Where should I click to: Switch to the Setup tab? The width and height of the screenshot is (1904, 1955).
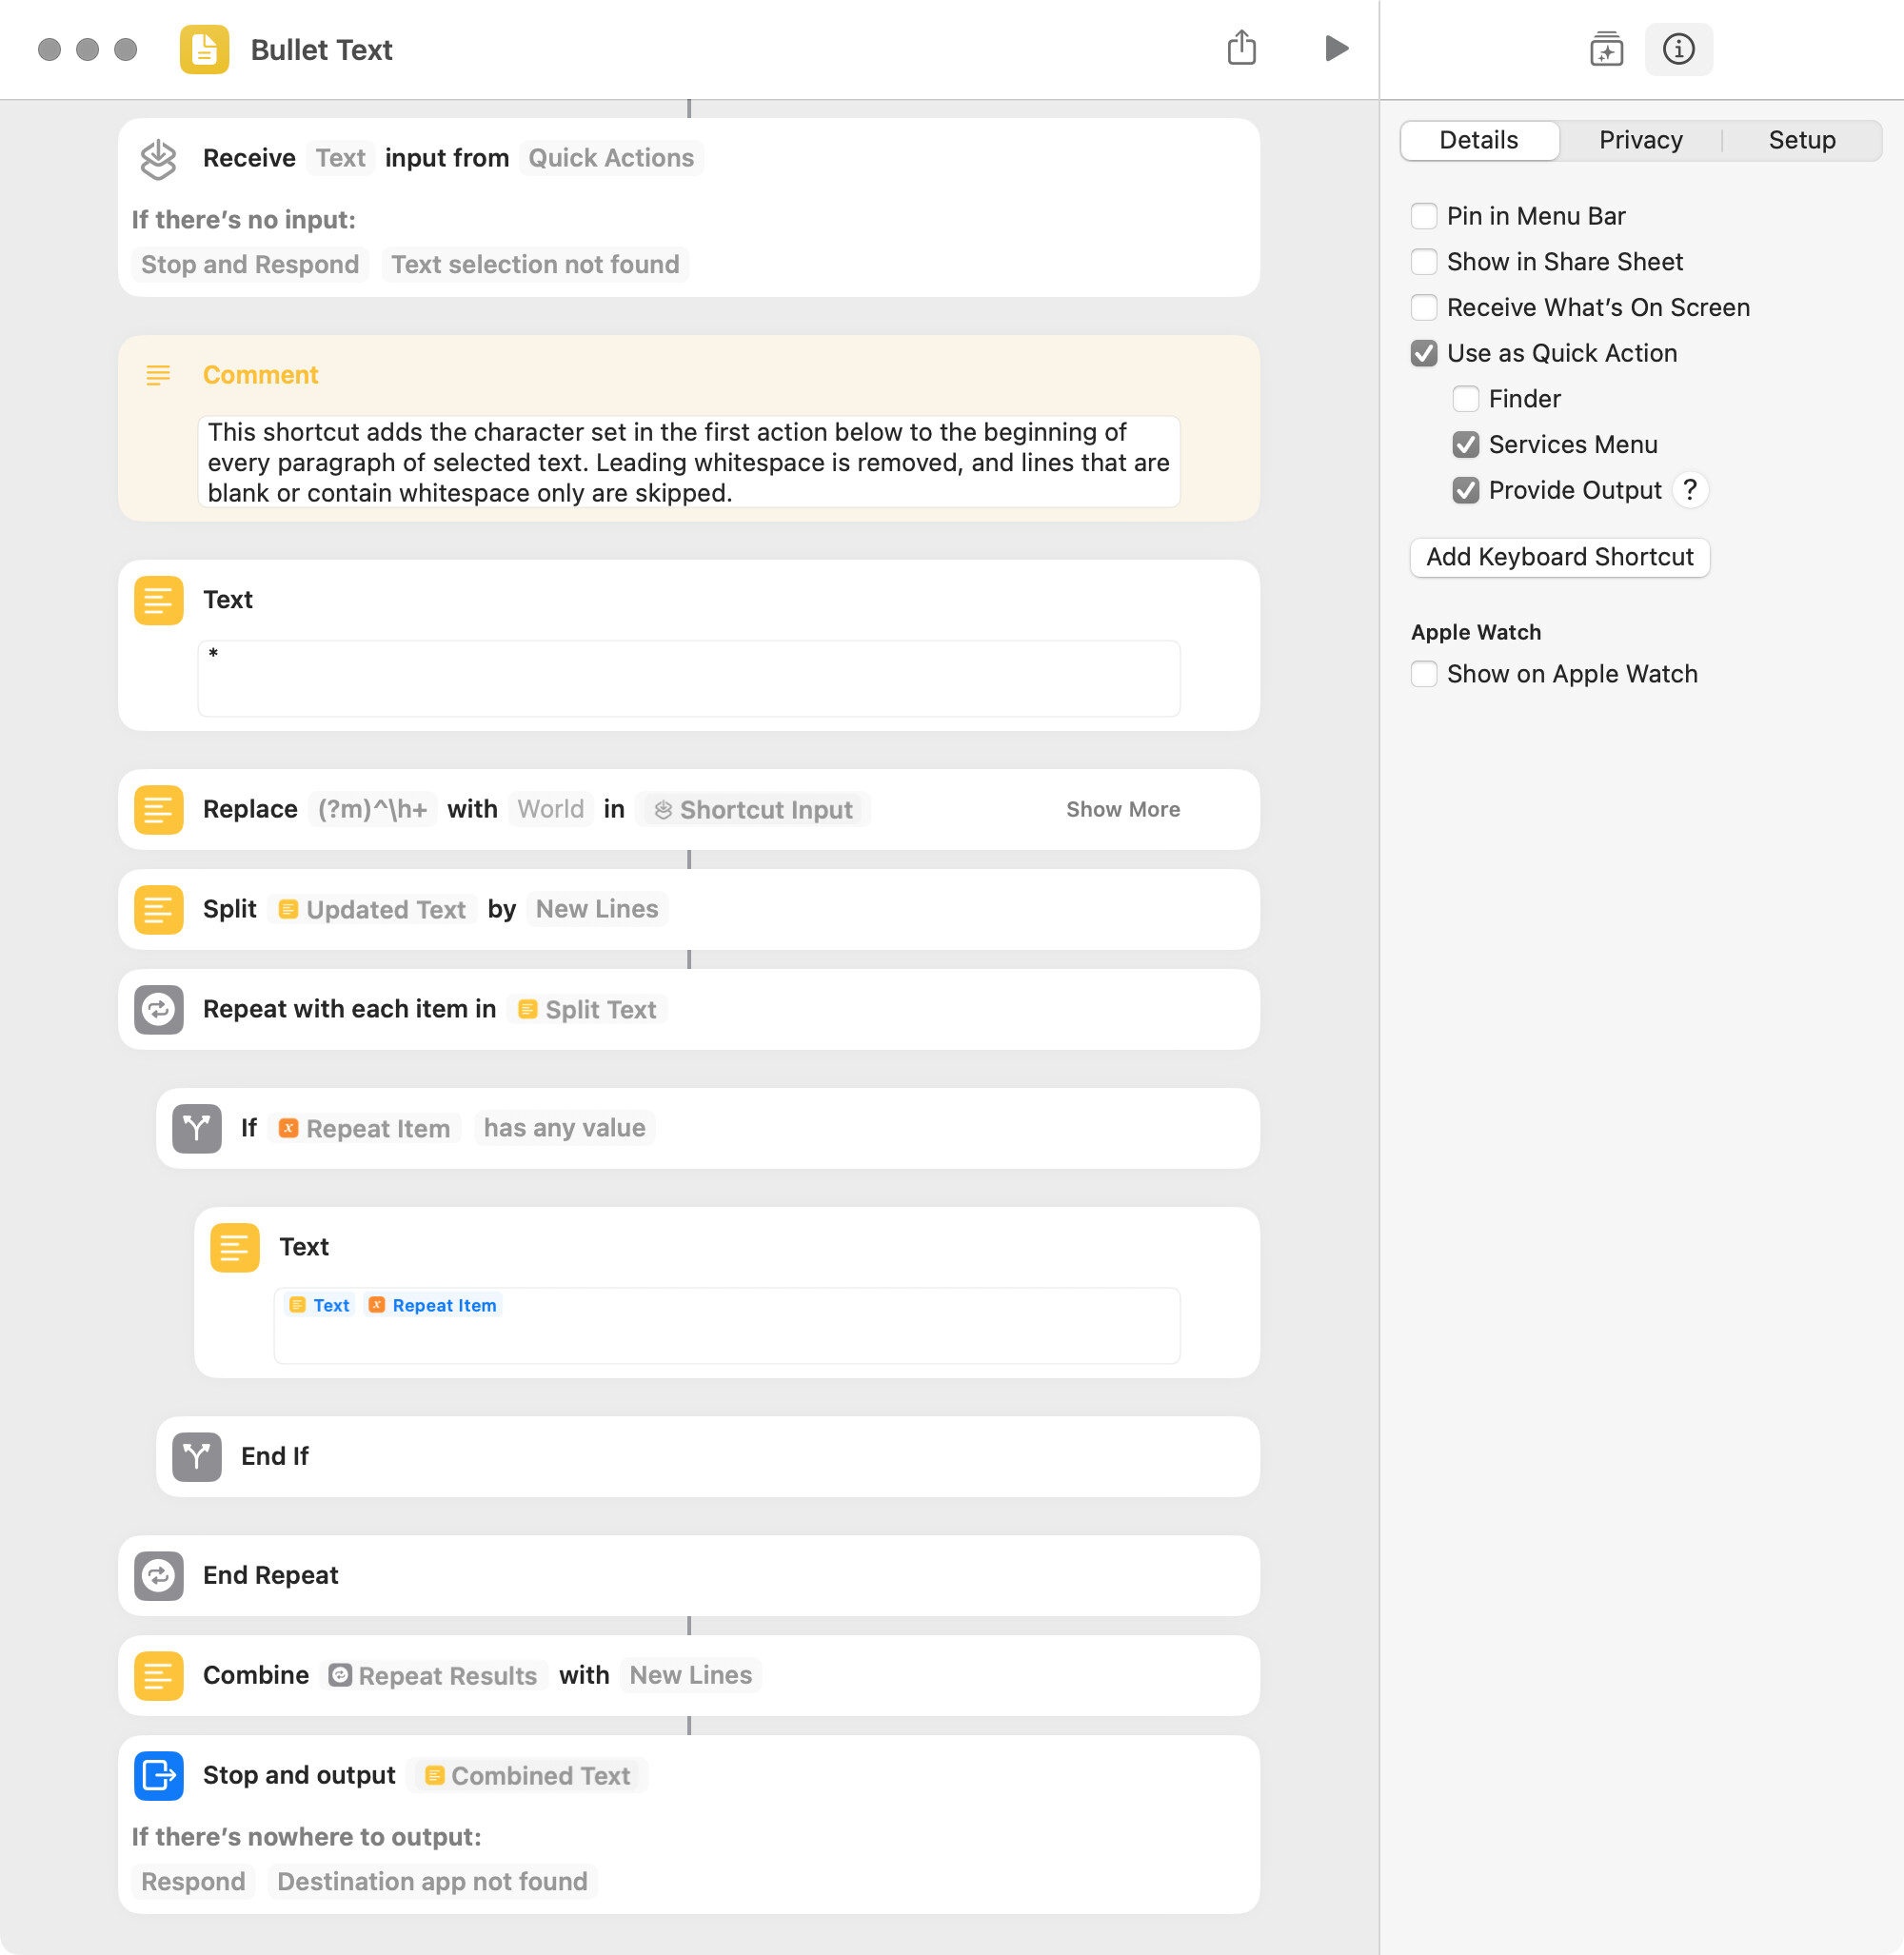point(1802,140)
